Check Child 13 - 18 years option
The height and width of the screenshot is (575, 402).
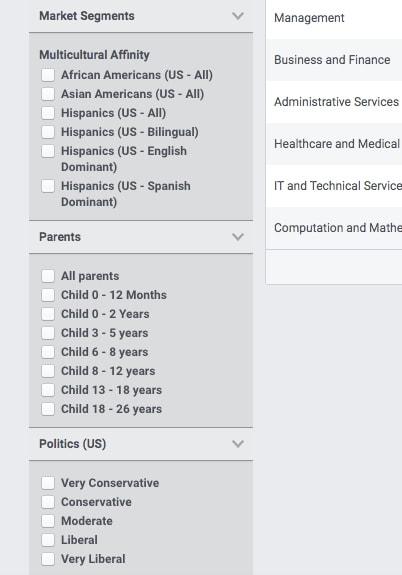pos(48,390)
